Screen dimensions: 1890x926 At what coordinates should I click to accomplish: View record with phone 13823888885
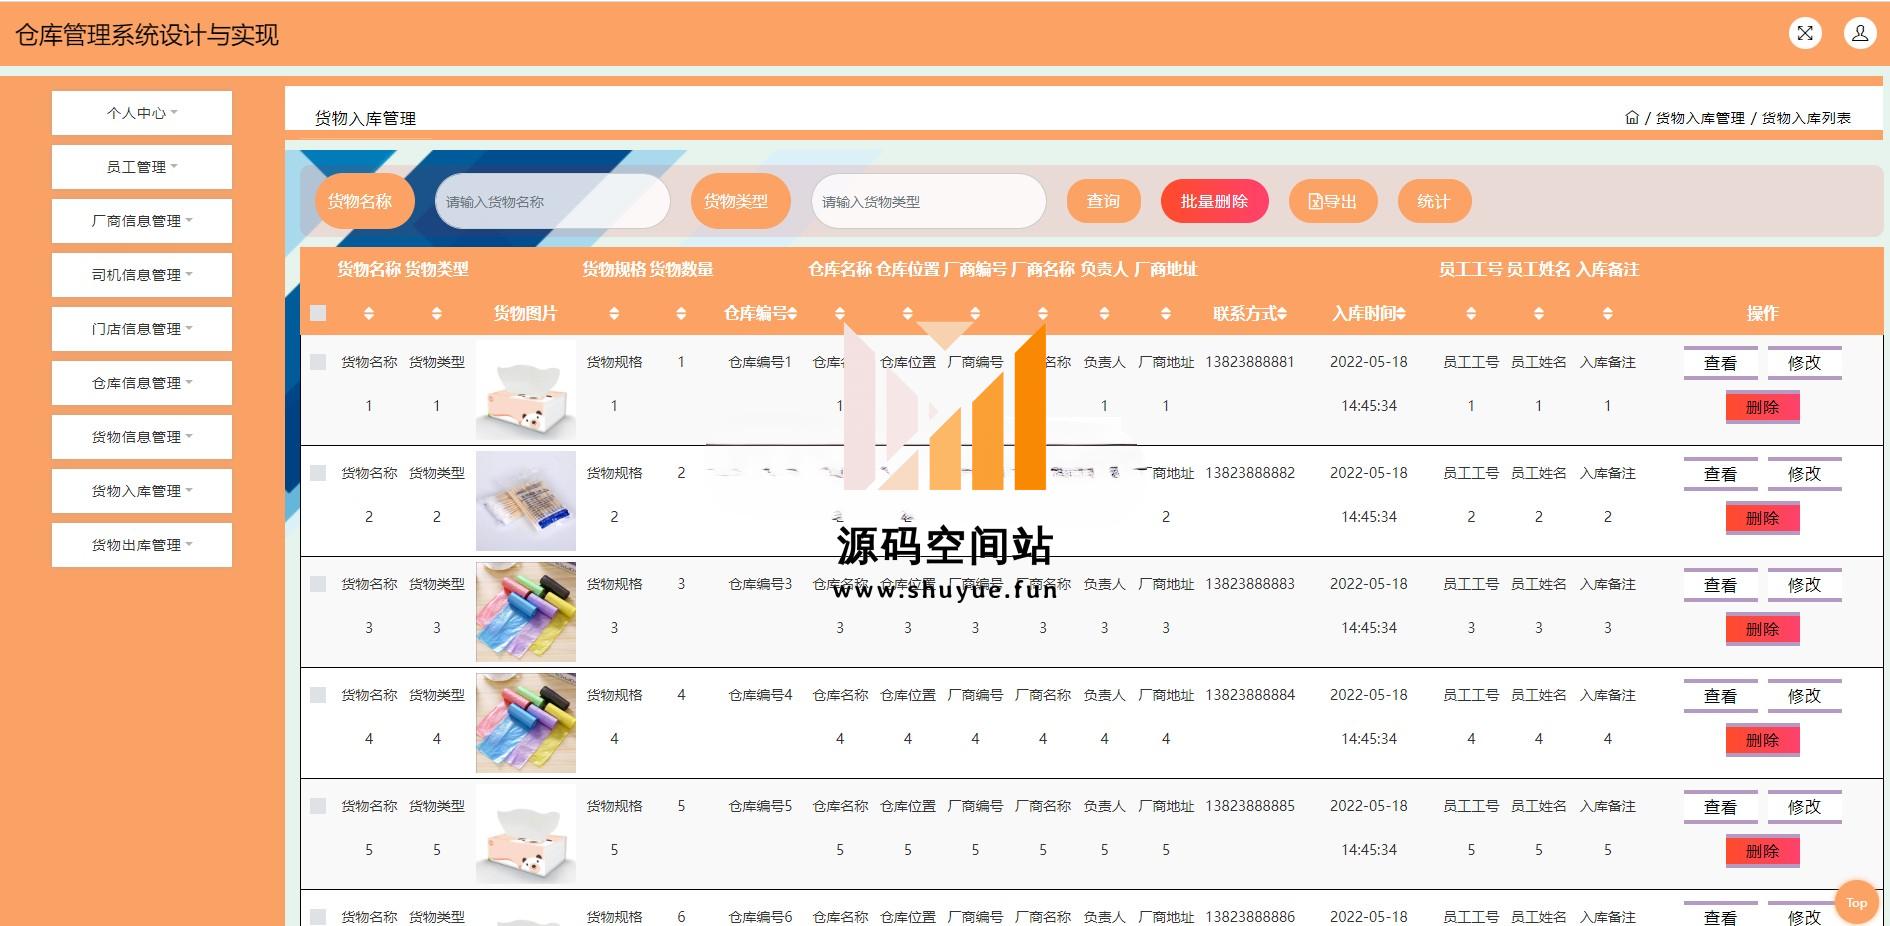pos(1720,807)
